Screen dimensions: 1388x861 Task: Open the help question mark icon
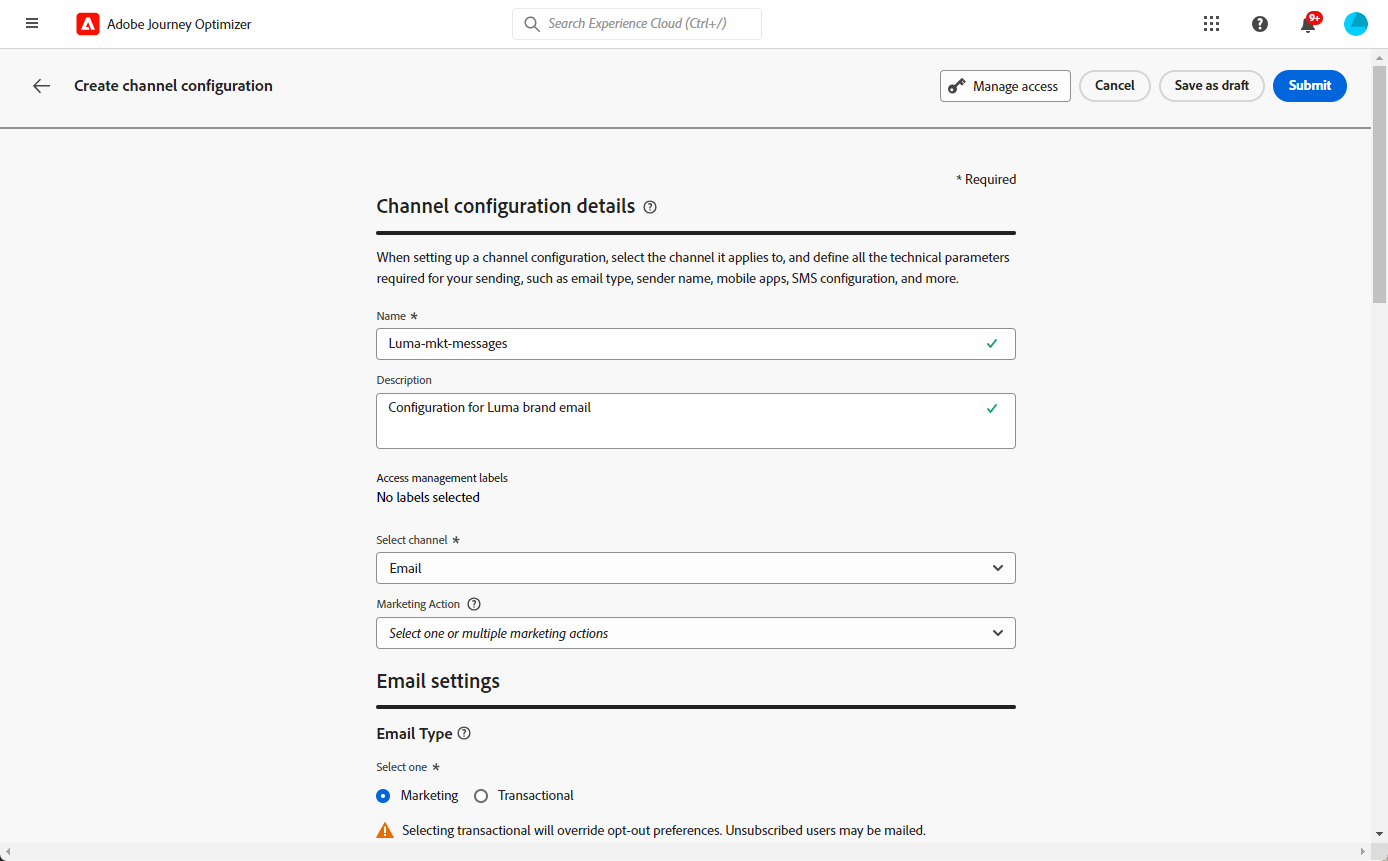coord(1260,24)
